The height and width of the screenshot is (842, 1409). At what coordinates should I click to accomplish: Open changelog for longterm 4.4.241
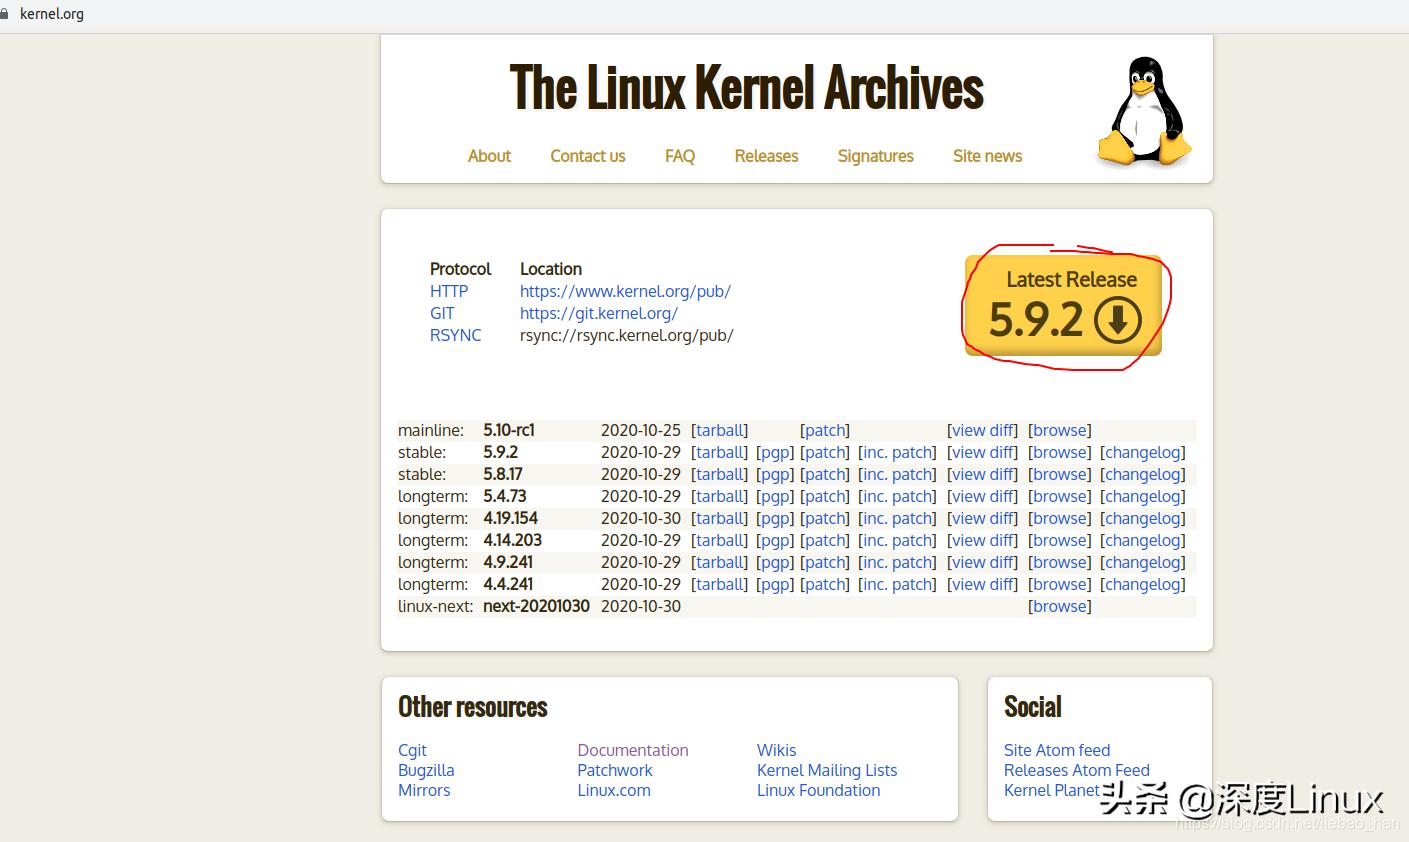coord(1142,584)
